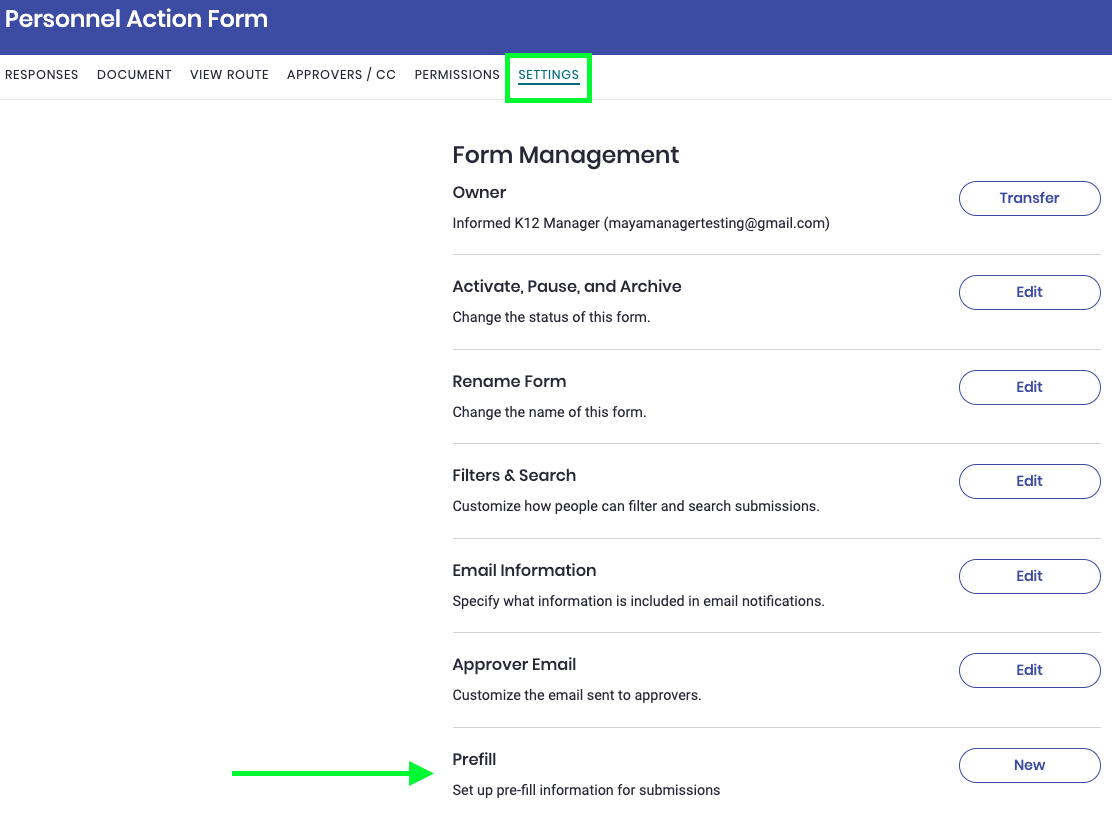1112x817 pixels.
Task: Click Edit next to Rename Form
Action: tap(1029, 387)
